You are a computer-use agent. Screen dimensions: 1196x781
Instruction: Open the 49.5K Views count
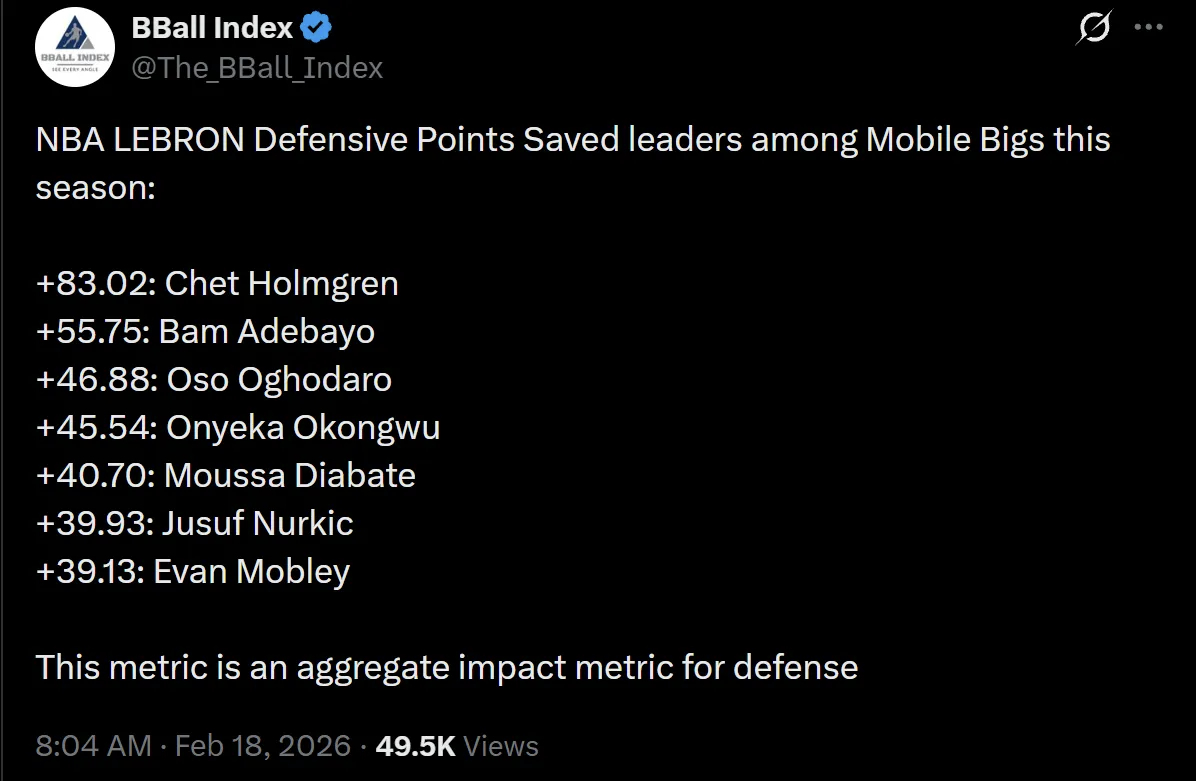415,746
